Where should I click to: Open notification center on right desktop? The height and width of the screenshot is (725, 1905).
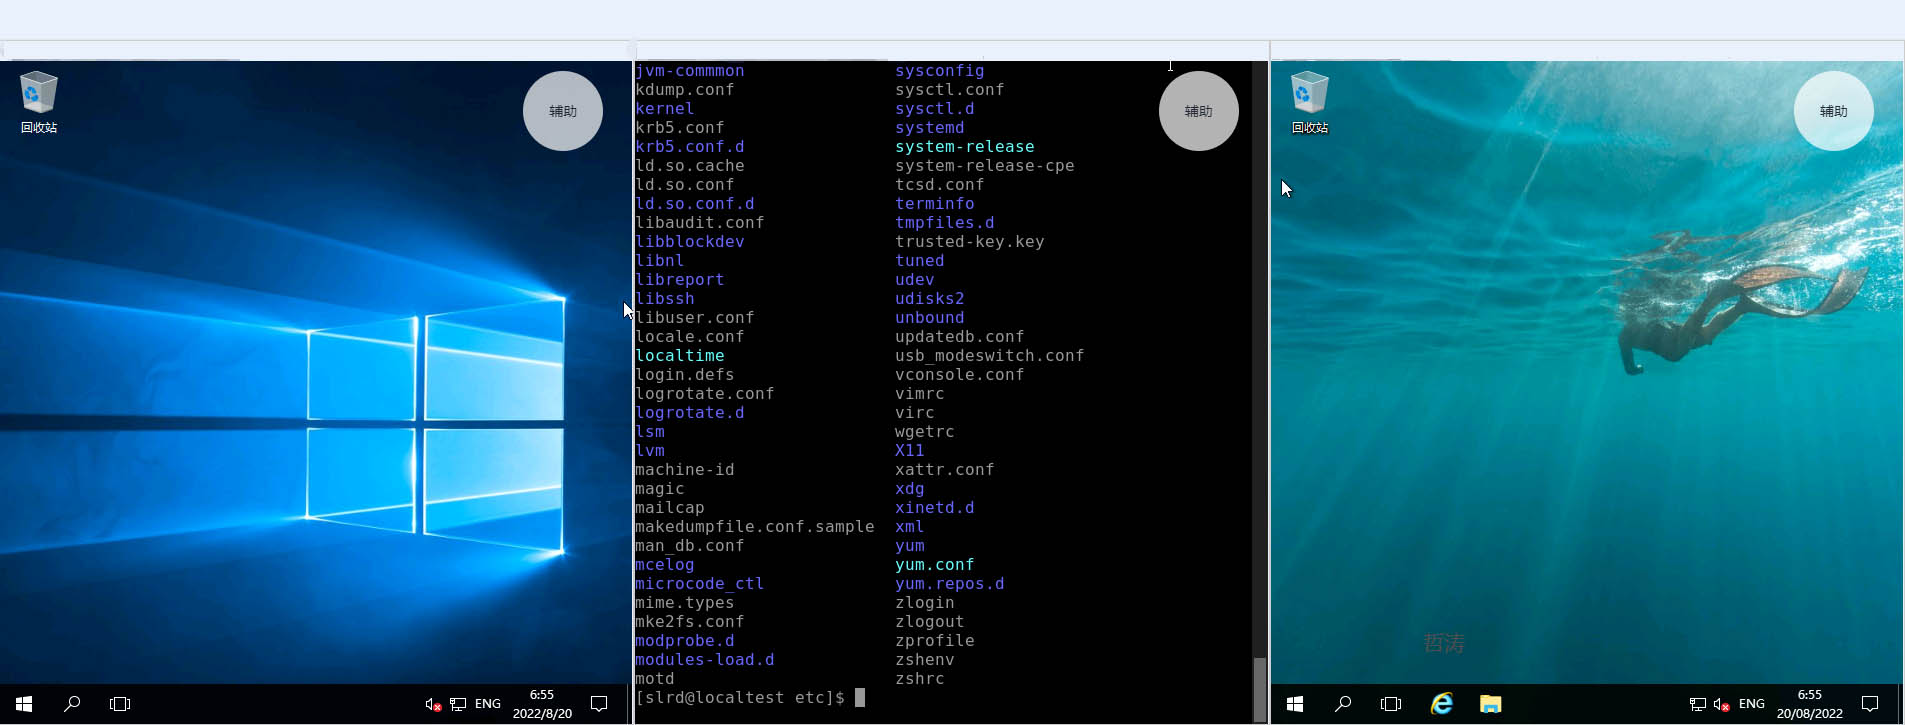(x=1870, y=704)
